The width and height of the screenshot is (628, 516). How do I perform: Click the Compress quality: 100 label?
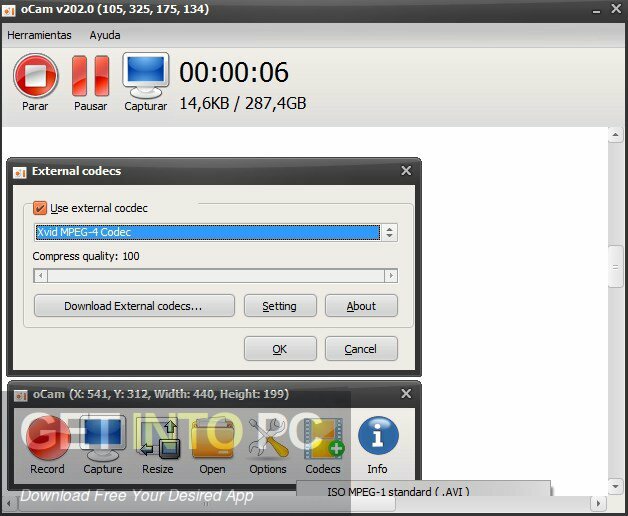tap(86, 256)
